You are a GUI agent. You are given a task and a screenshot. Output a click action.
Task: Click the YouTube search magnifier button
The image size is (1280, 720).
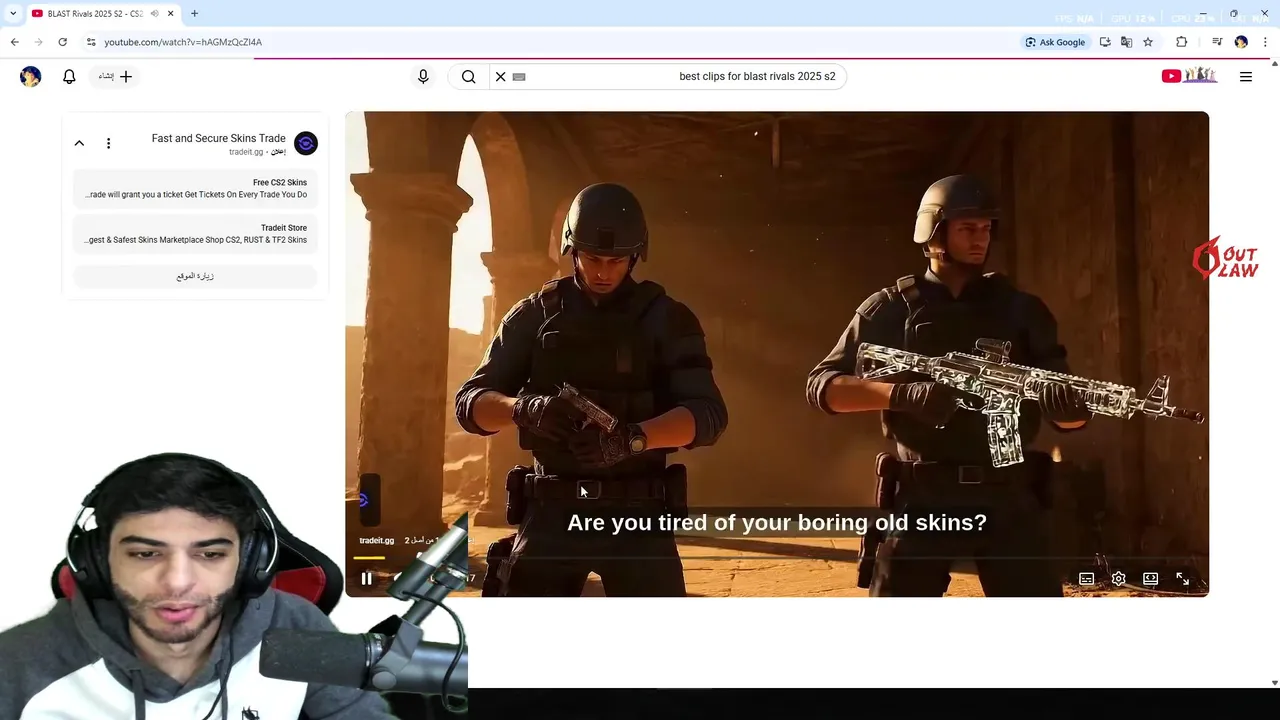pyautogui.click(x=468, y=76)
